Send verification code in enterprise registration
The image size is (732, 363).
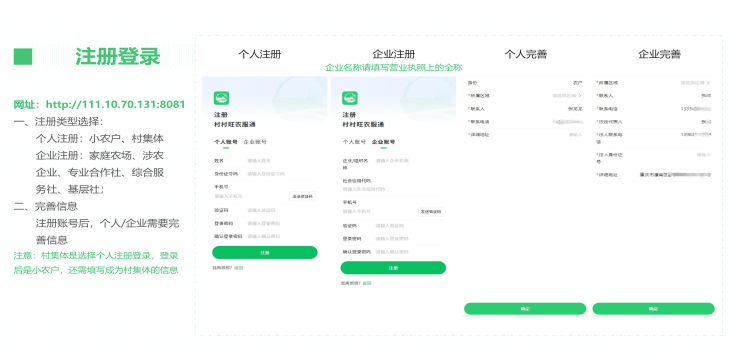coord(431,212)
